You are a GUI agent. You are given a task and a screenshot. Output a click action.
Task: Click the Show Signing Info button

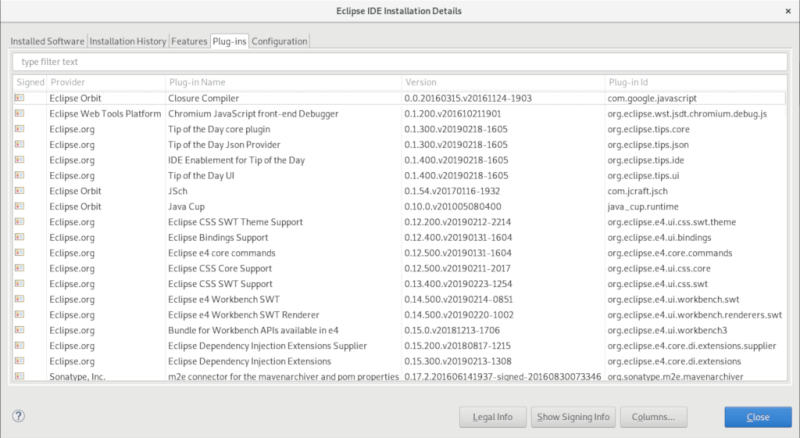point(573,417)
